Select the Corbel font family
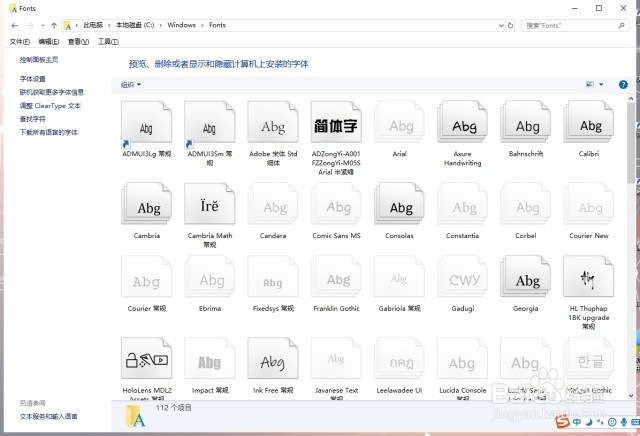Viewport: 640px width, 436px height. [x=526, y=204]
